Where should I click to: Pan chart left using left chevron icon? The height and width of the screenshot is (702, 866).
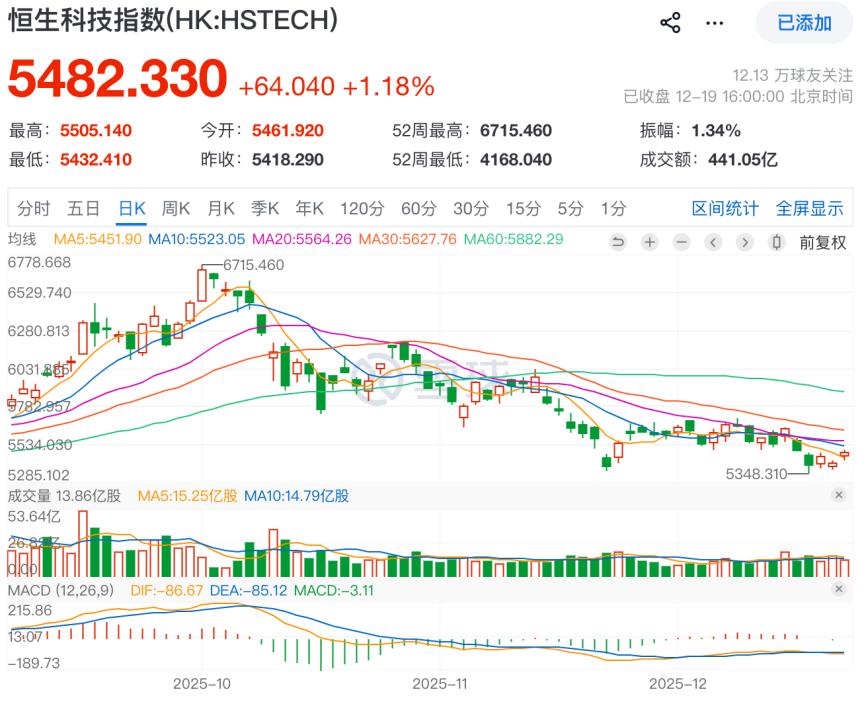click(712, 242)
